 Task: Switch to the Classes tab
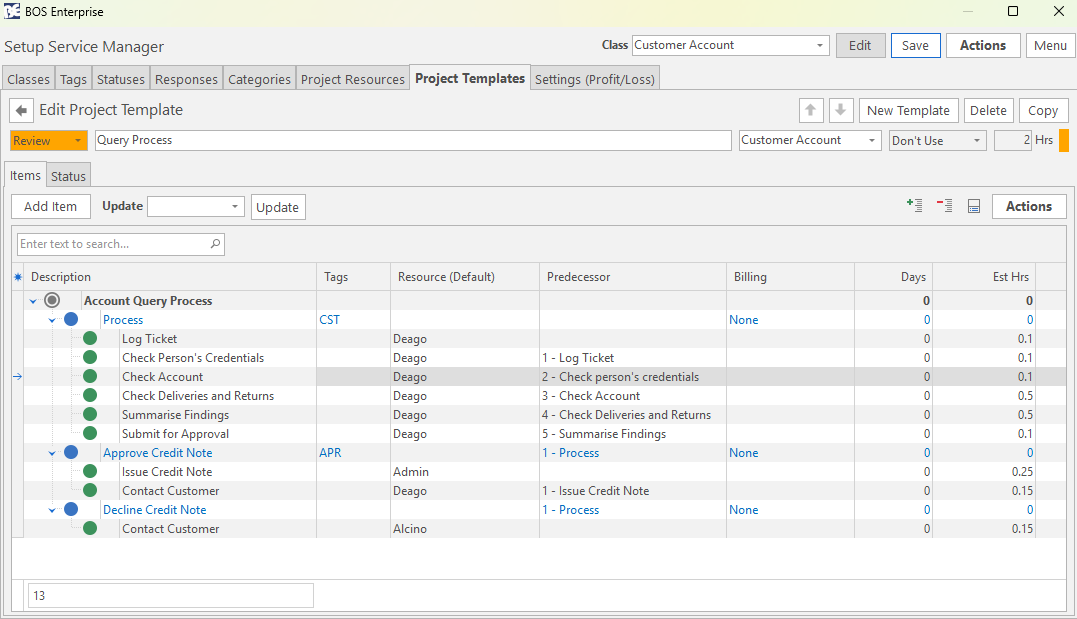pos(28,79)
